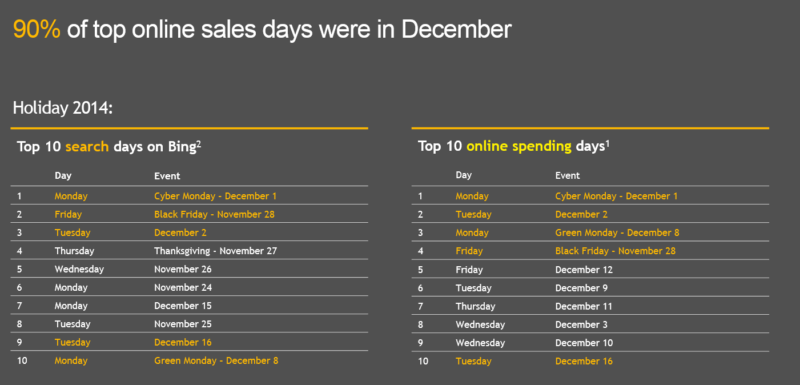The height and width of the screenshot is (385, 800).
Task: Select Green Monday - December 8 in the search table
Action: pos(216,361)
